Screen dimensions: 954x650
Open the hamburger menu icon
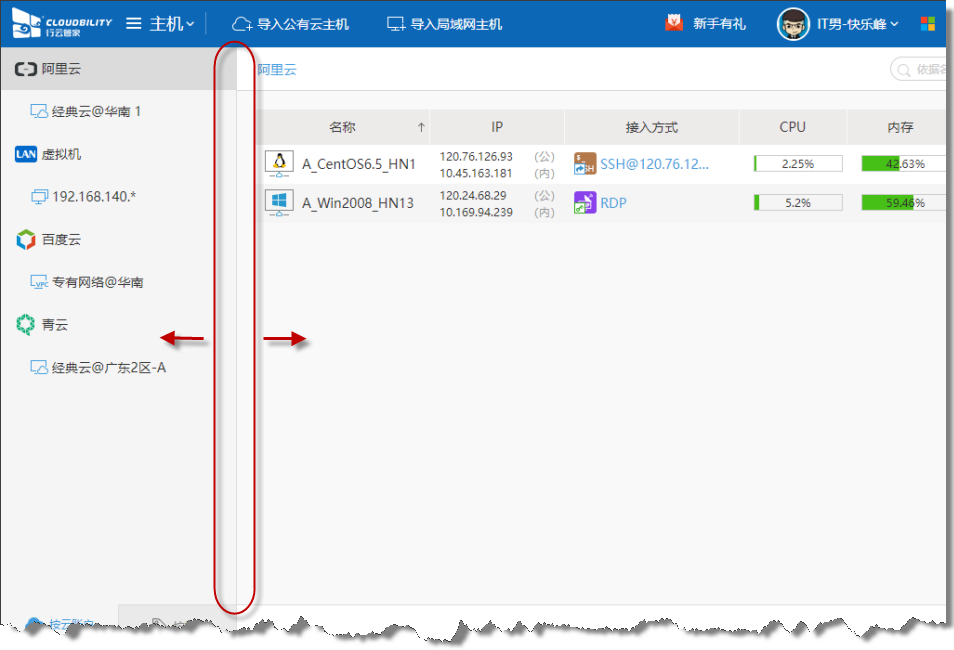coord(133,24)
